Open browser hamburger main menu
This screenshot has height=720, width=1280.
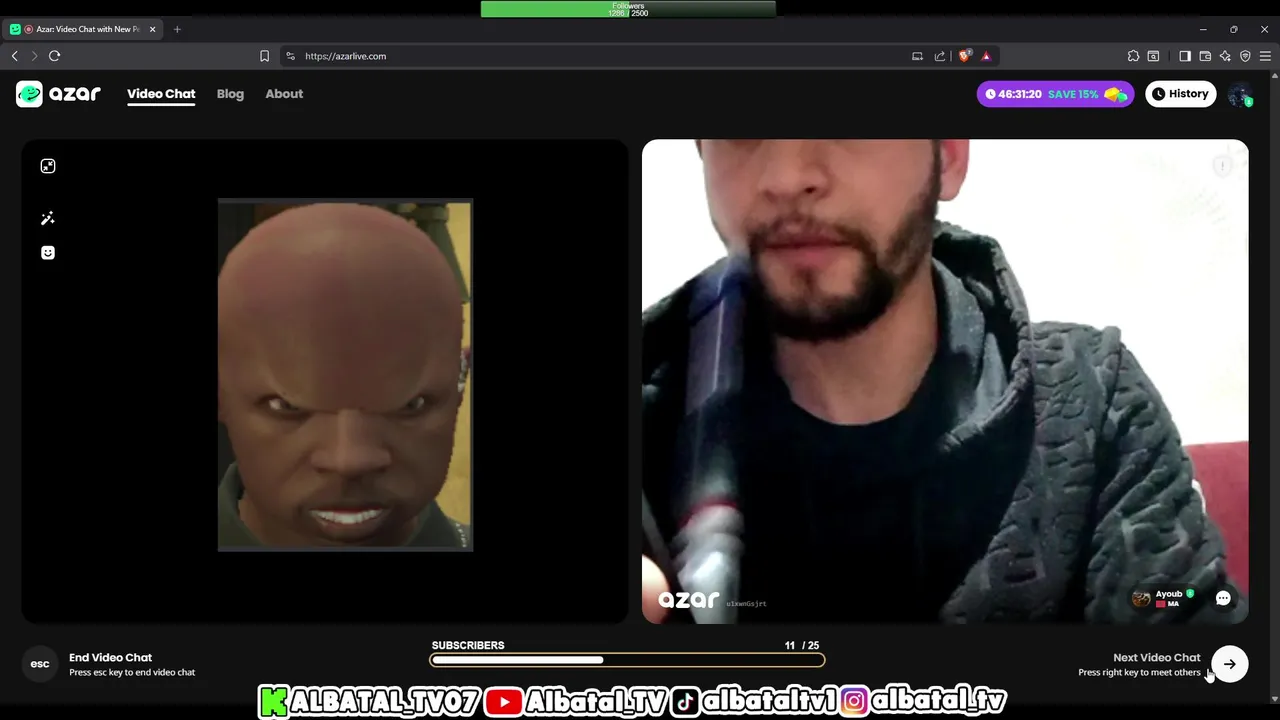coord(1265,56)
